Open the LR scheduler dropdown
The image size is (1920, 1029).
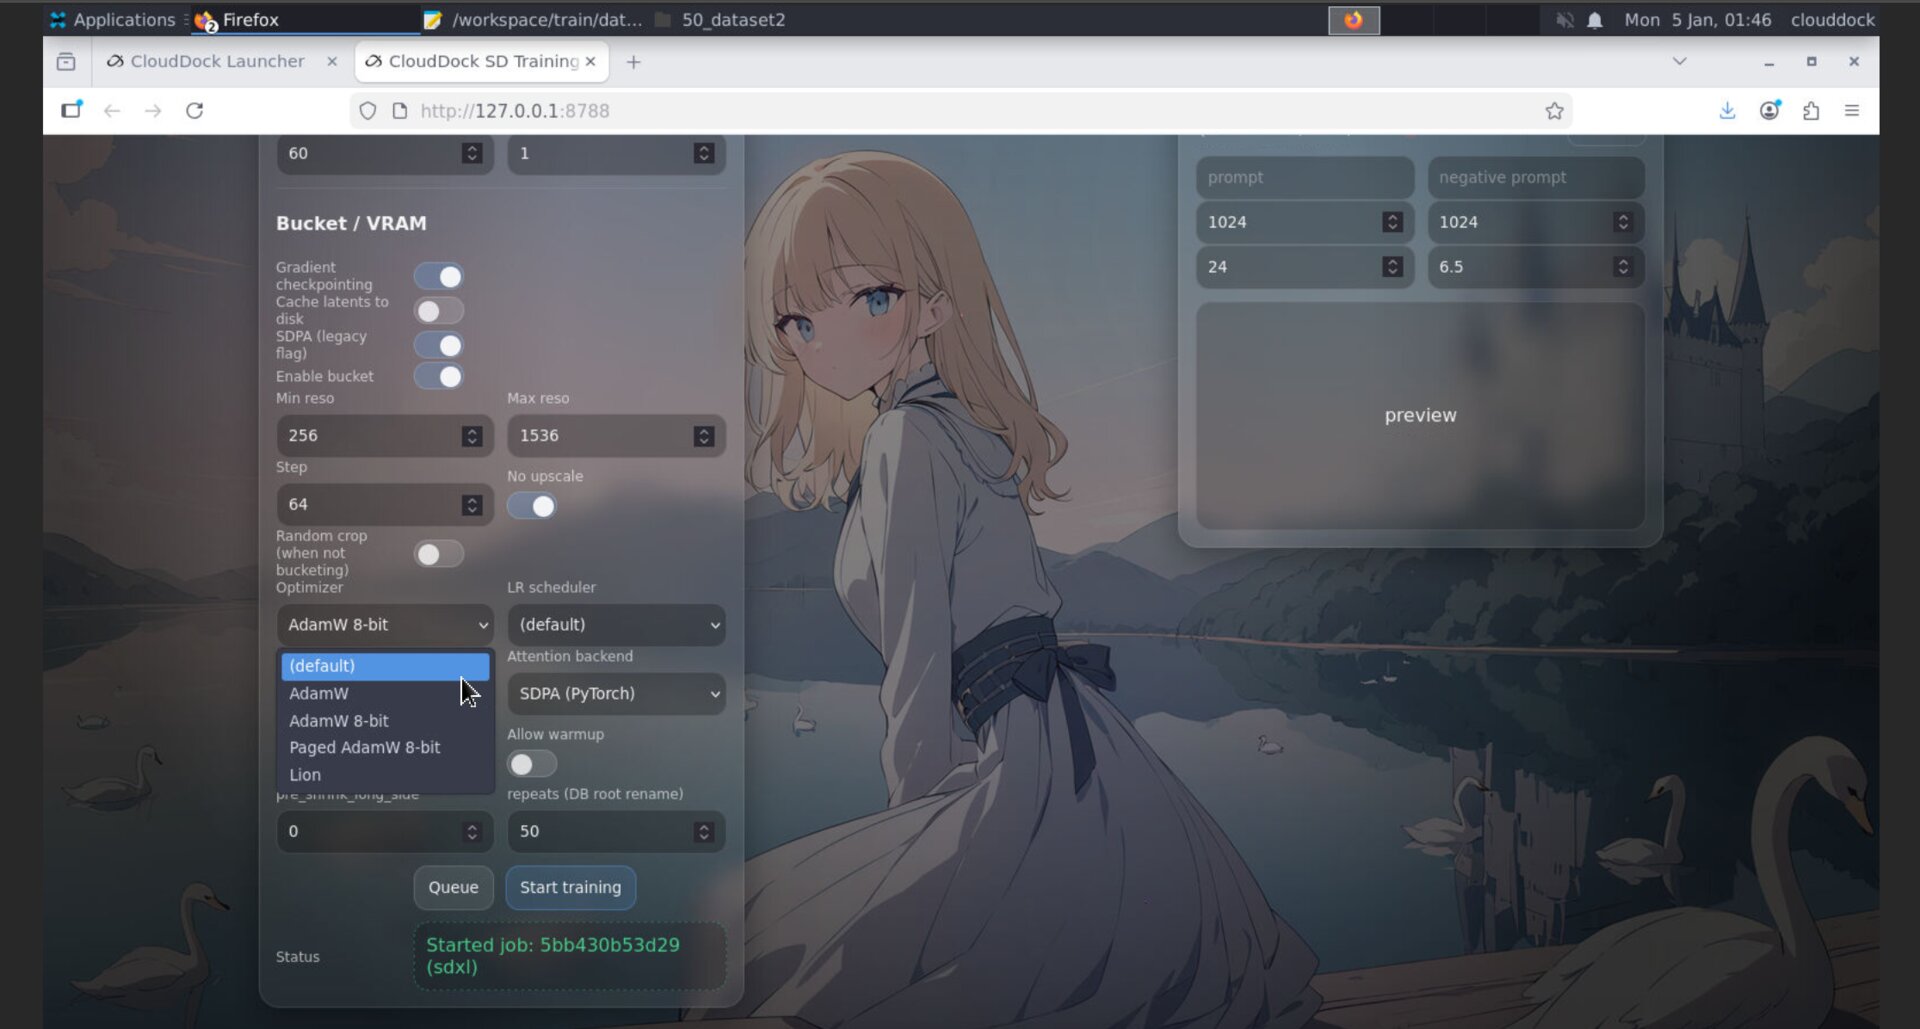[x=616, y=624]
